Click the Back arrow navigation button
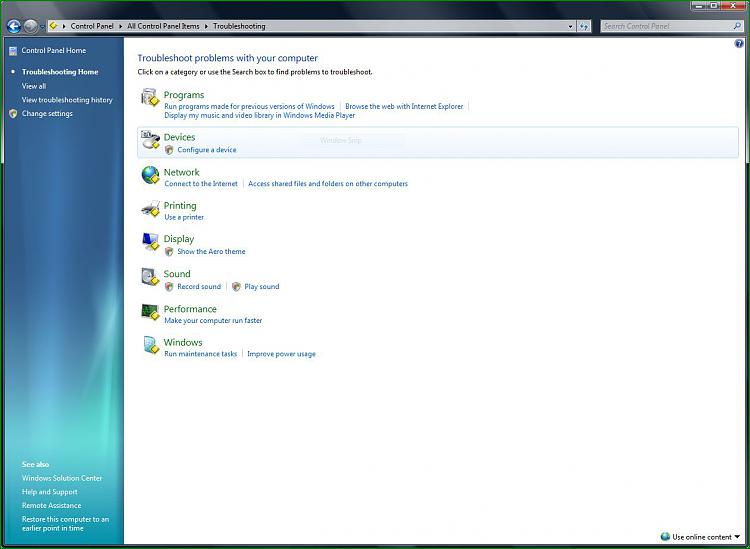750x549 pixels. (x=14, y=26)
